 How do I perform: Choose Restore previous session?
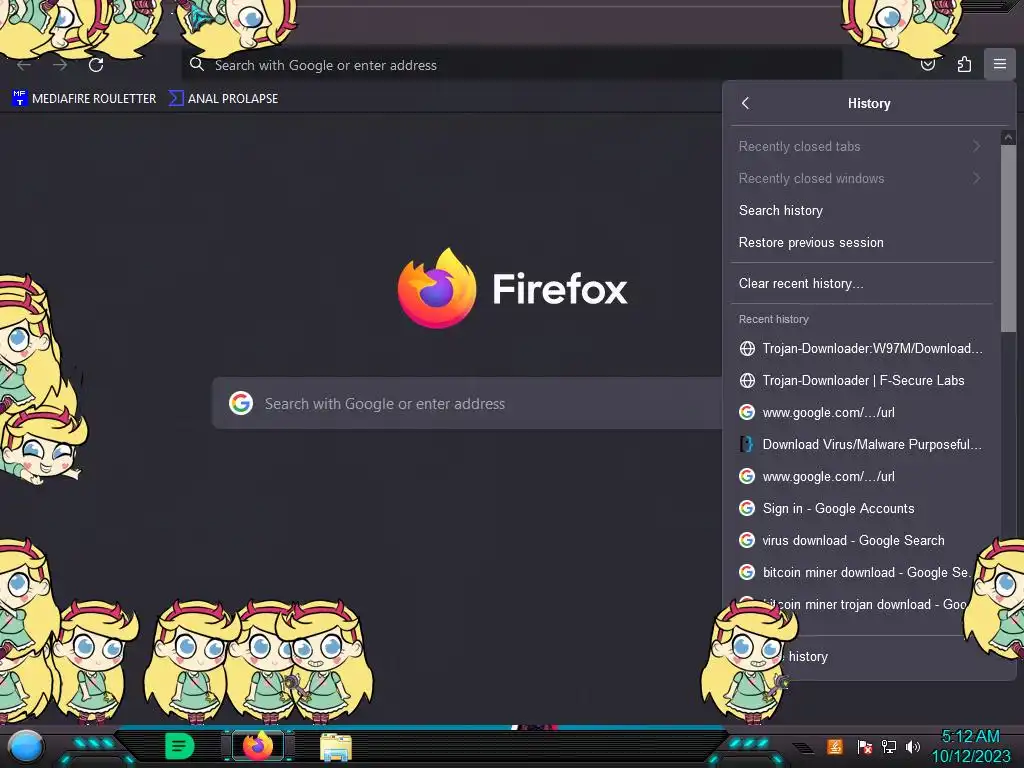[x=861, y=242]
